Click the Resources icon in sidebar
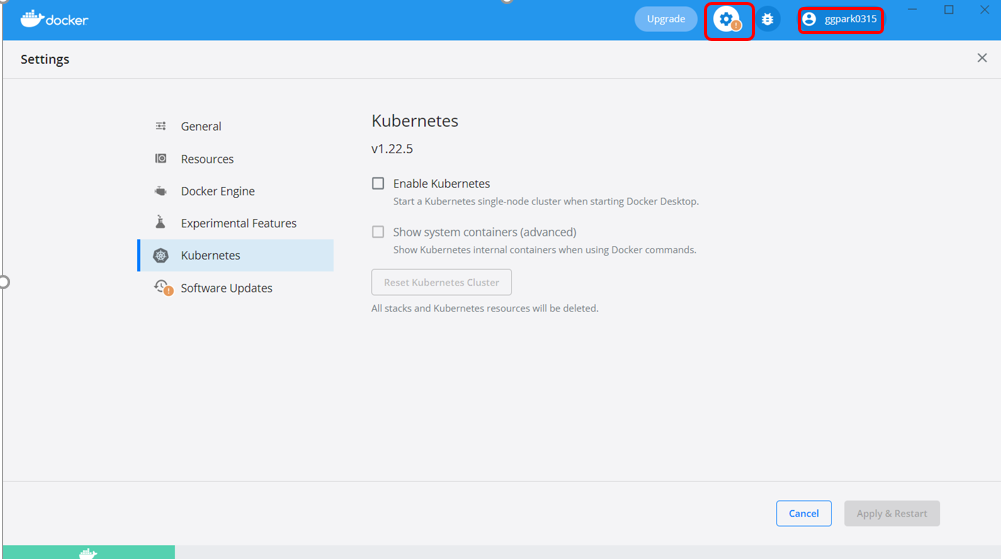This screenshot has width=1001, height=559. coord(161,158)
